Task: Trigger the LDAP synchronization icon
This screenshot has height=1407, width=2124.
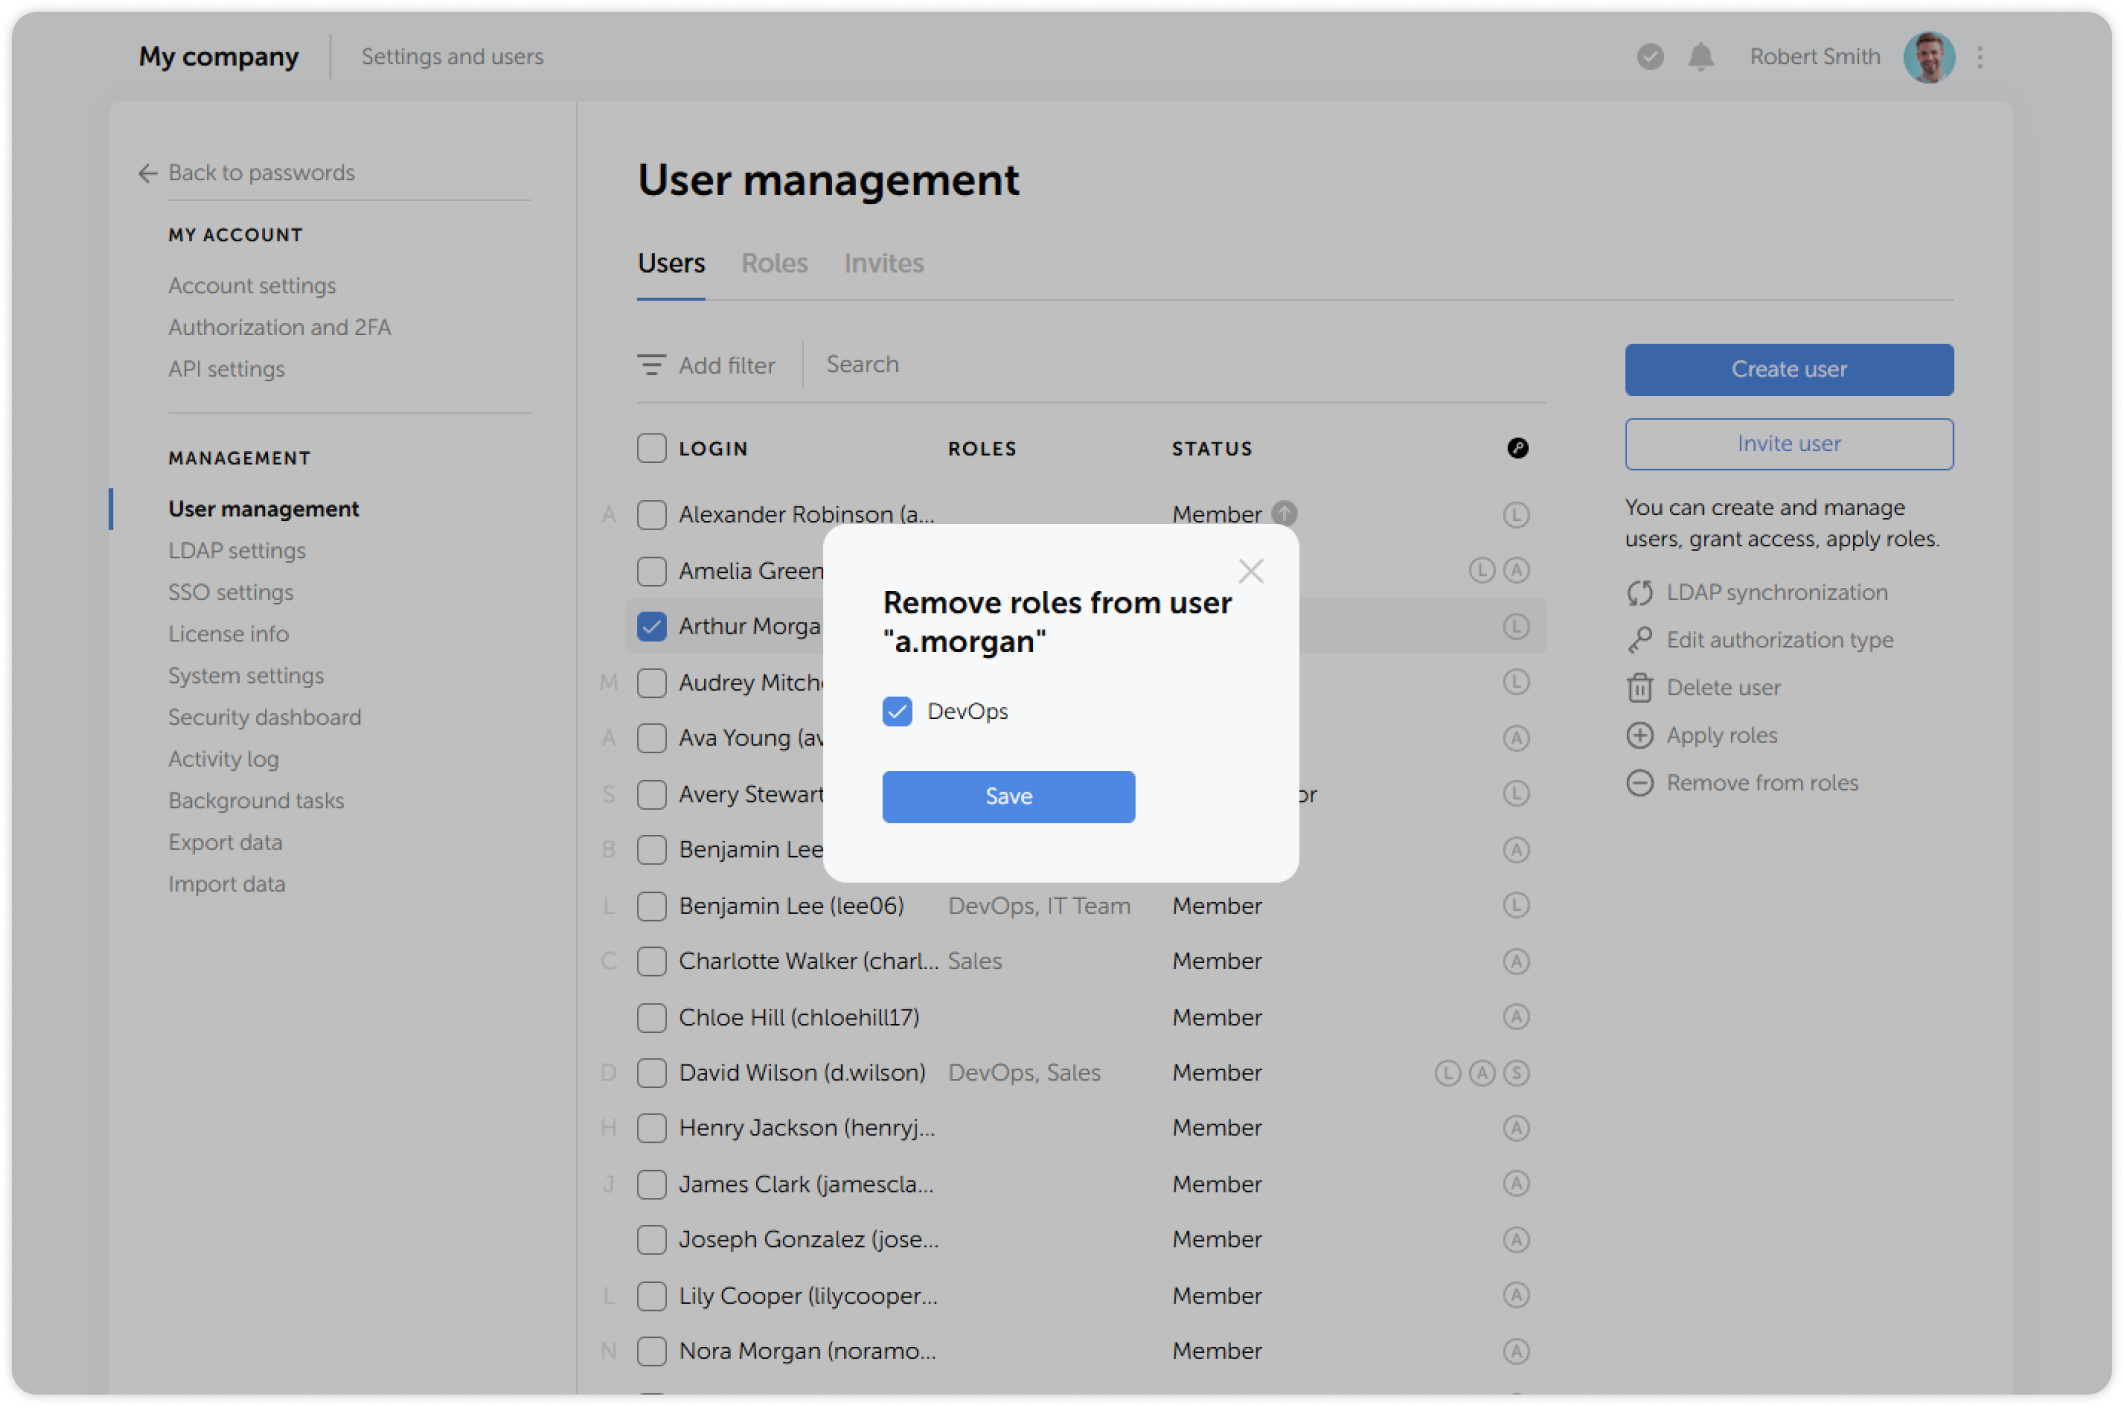Action: point(1641,592)
